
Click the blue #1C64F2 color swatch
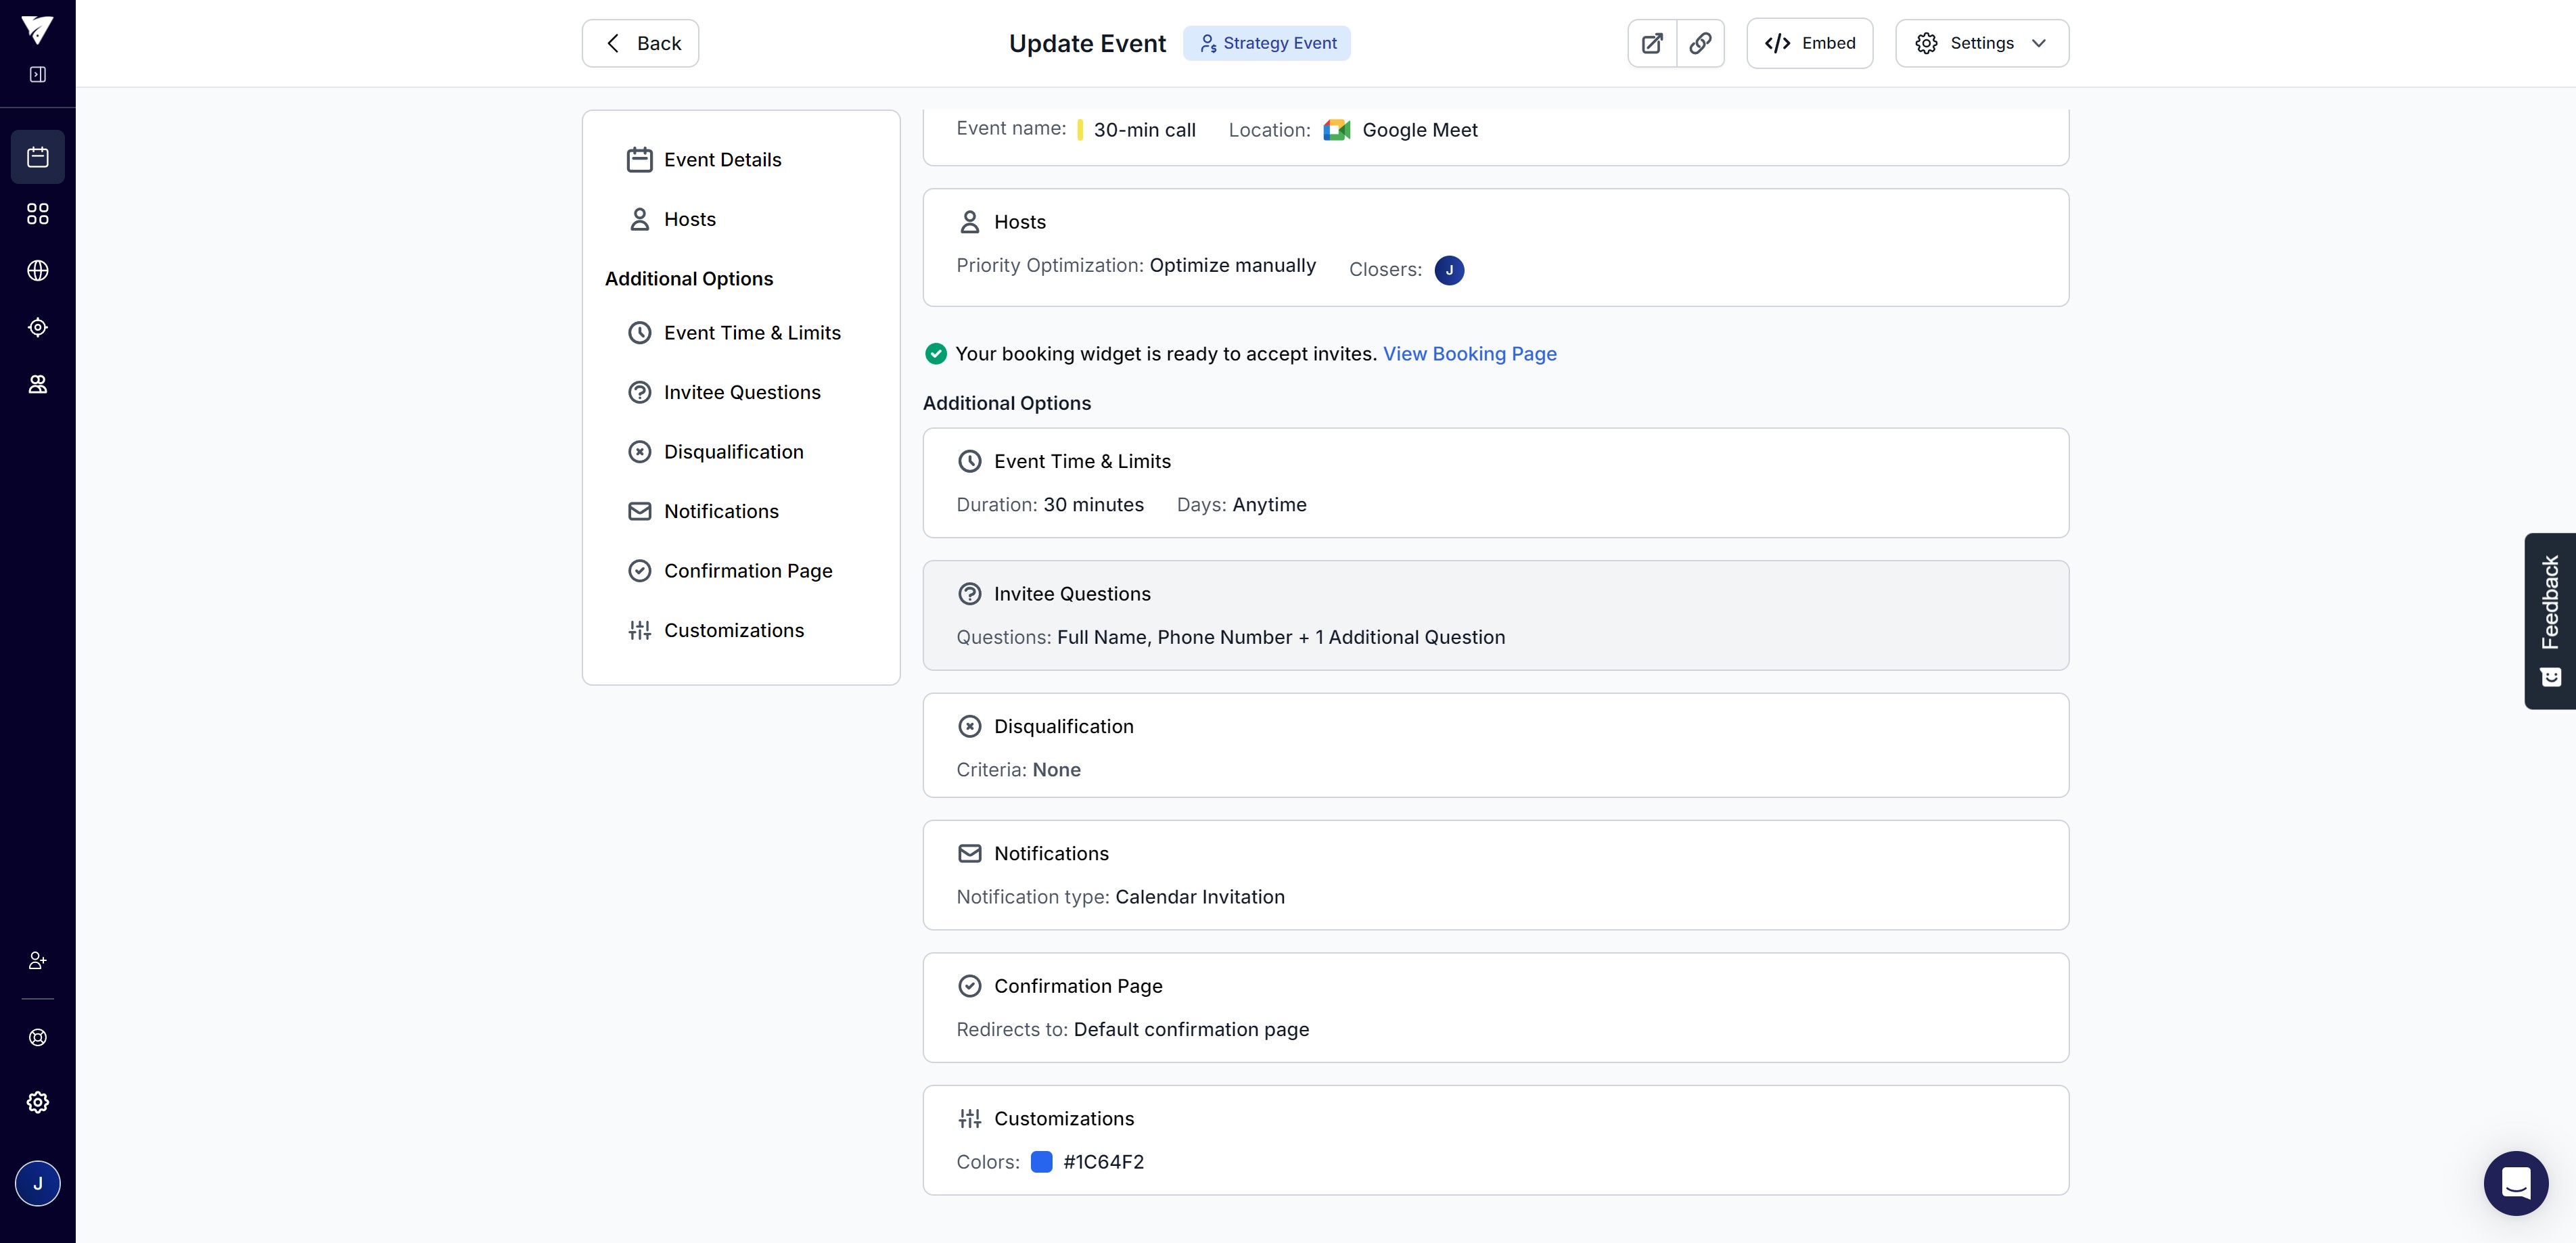1041,1162
